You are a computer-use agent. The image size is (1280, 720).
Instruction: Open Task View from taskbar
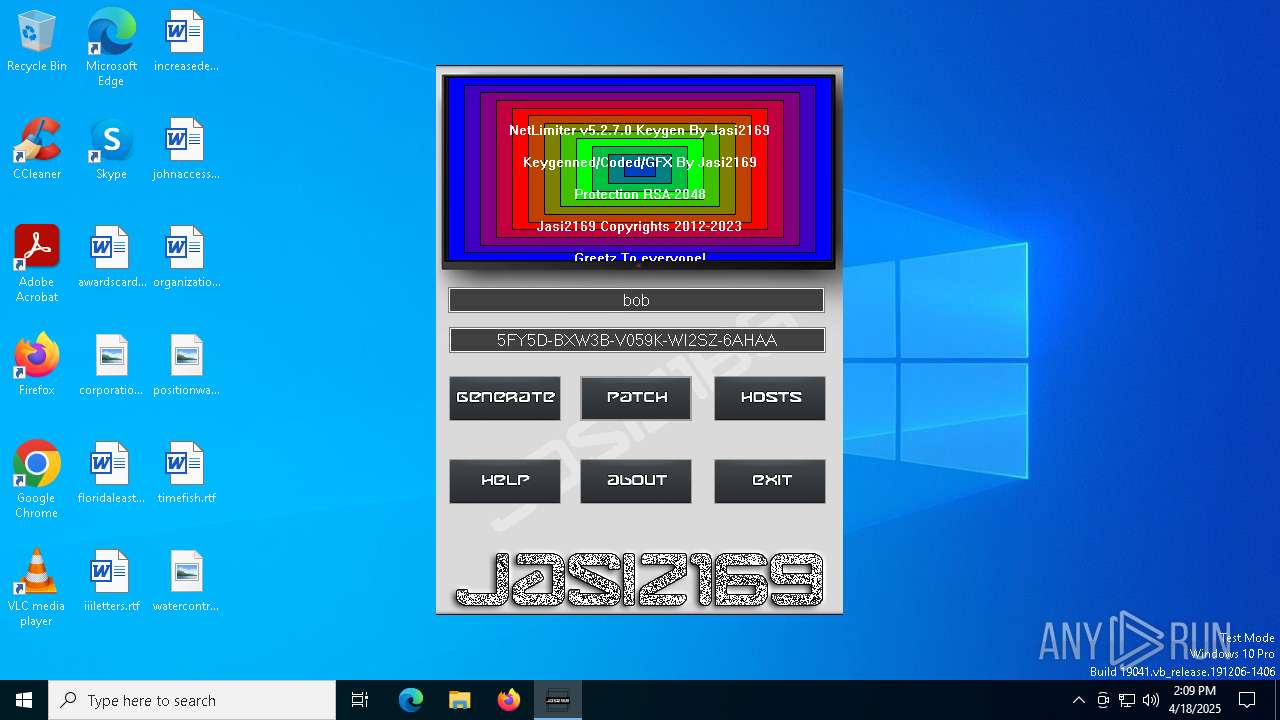point(360,700)
